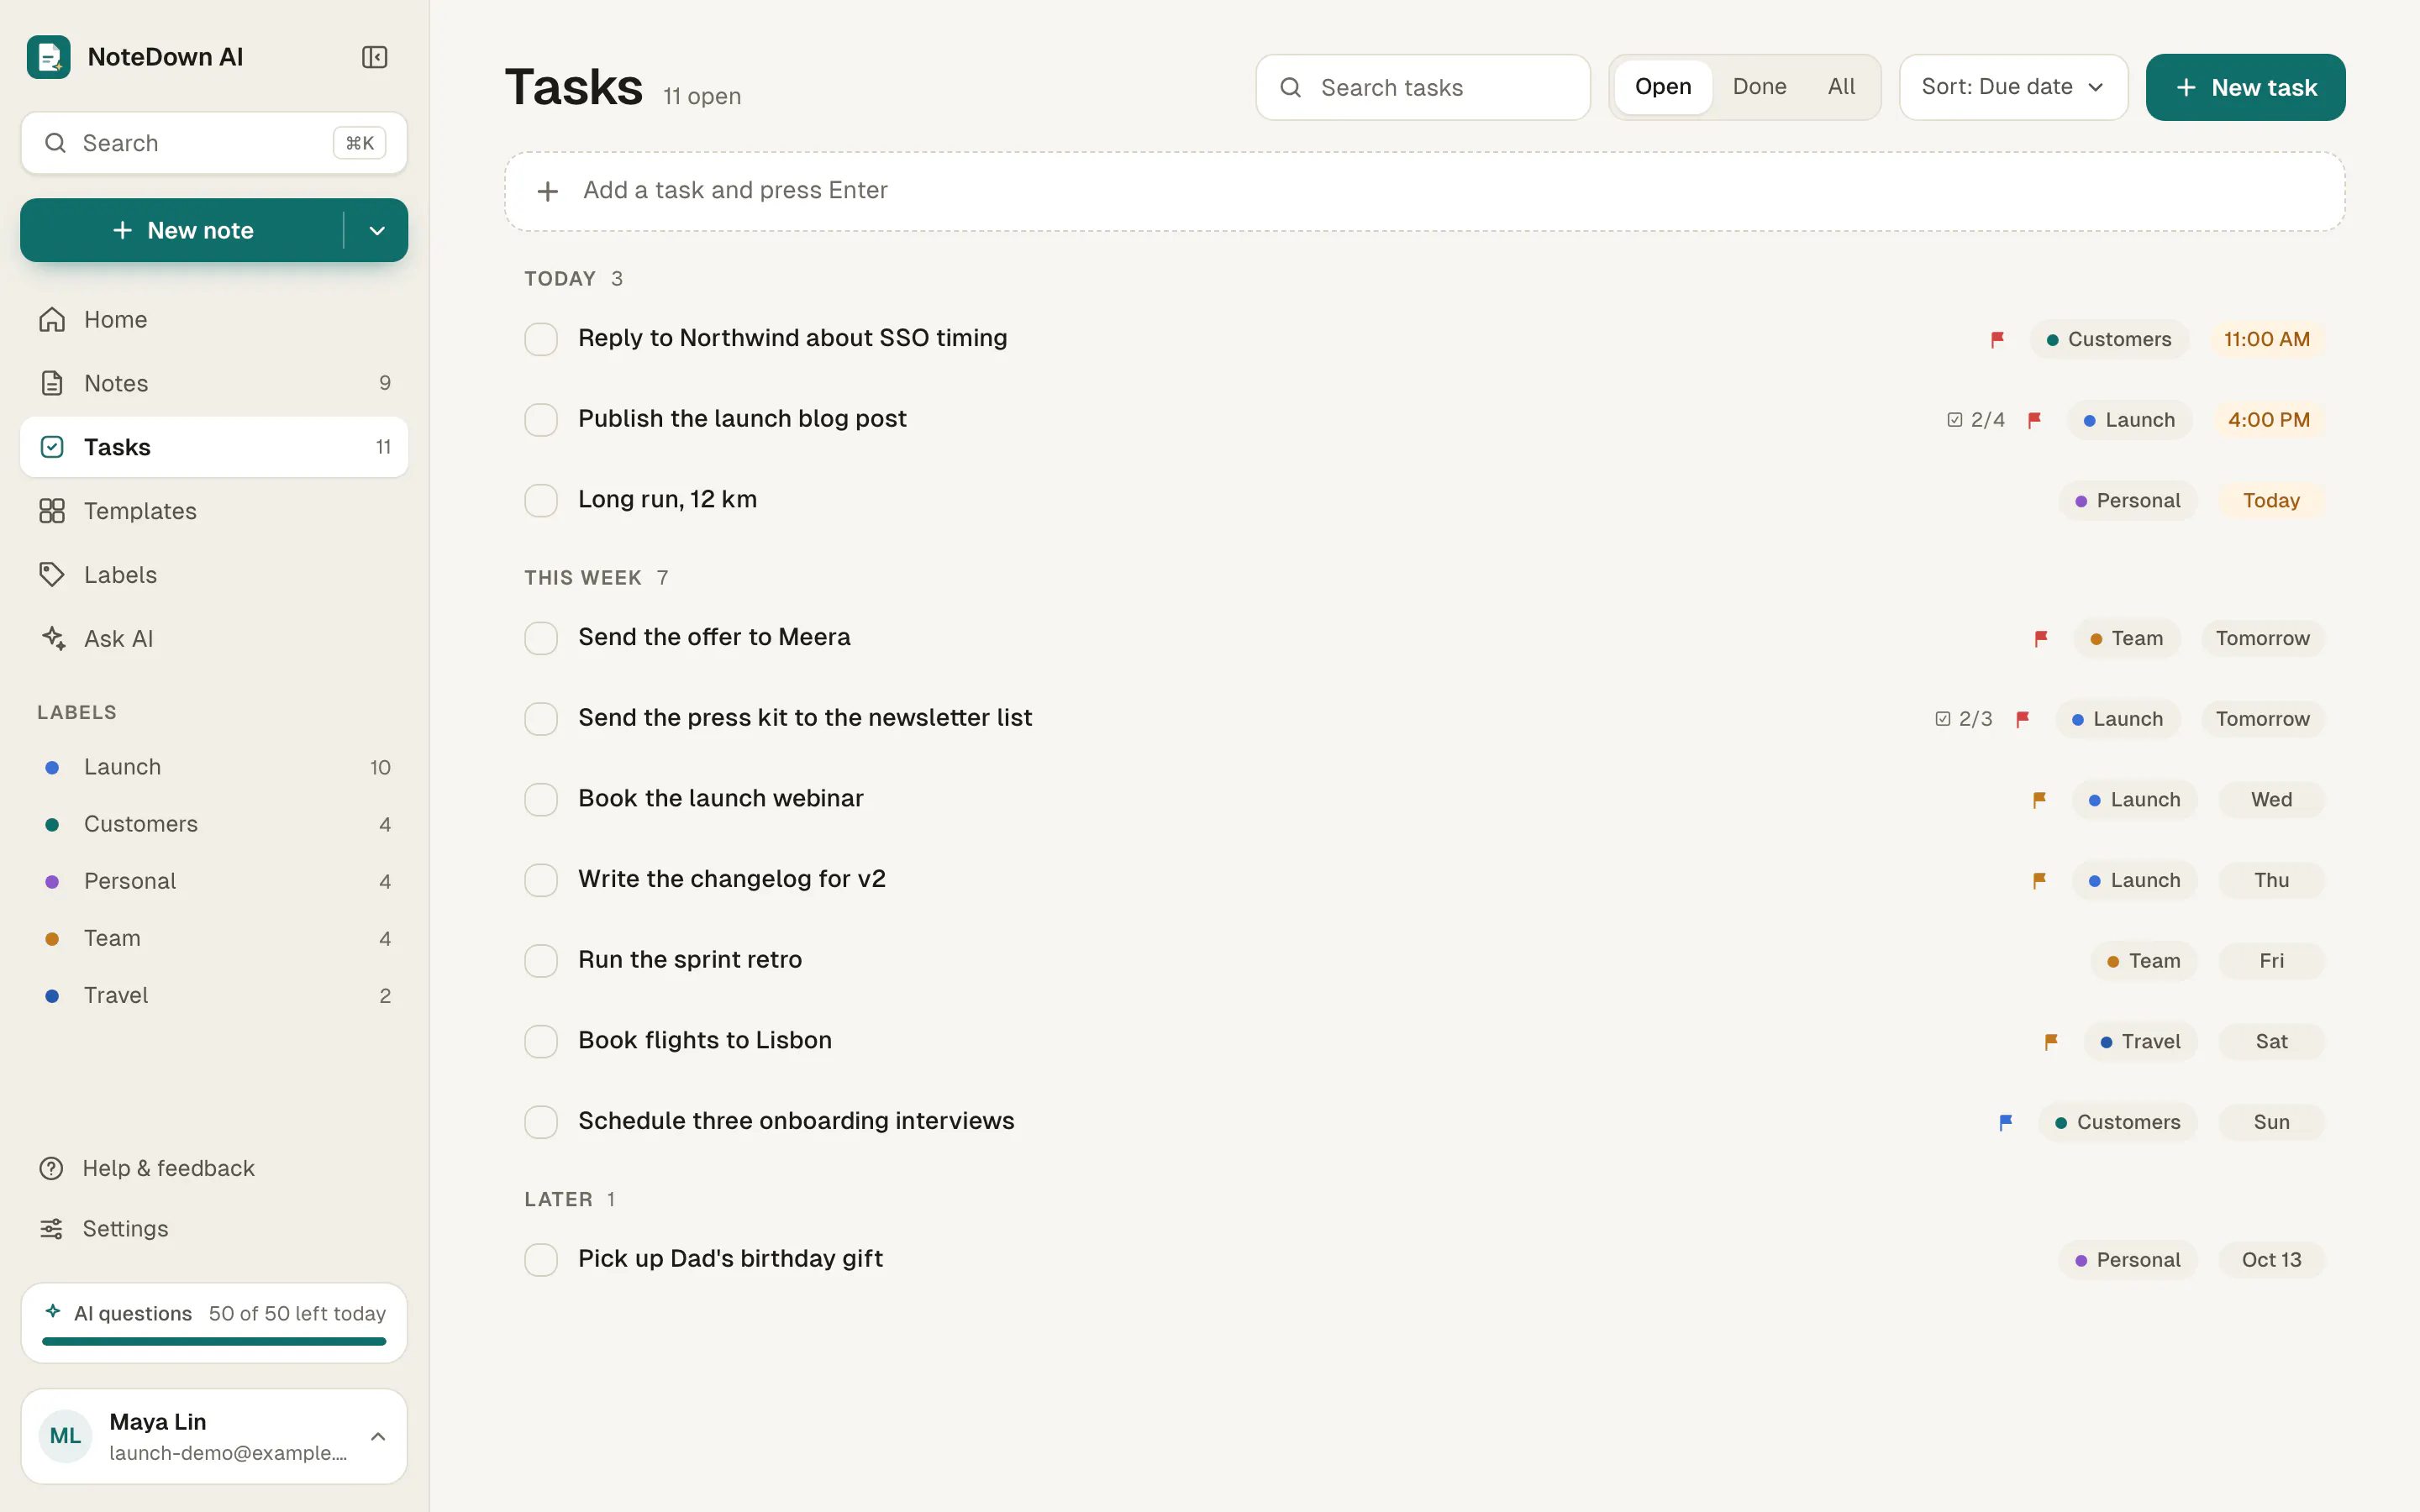Click the blue flag on onboarding interviews task

point(2005,1122)
